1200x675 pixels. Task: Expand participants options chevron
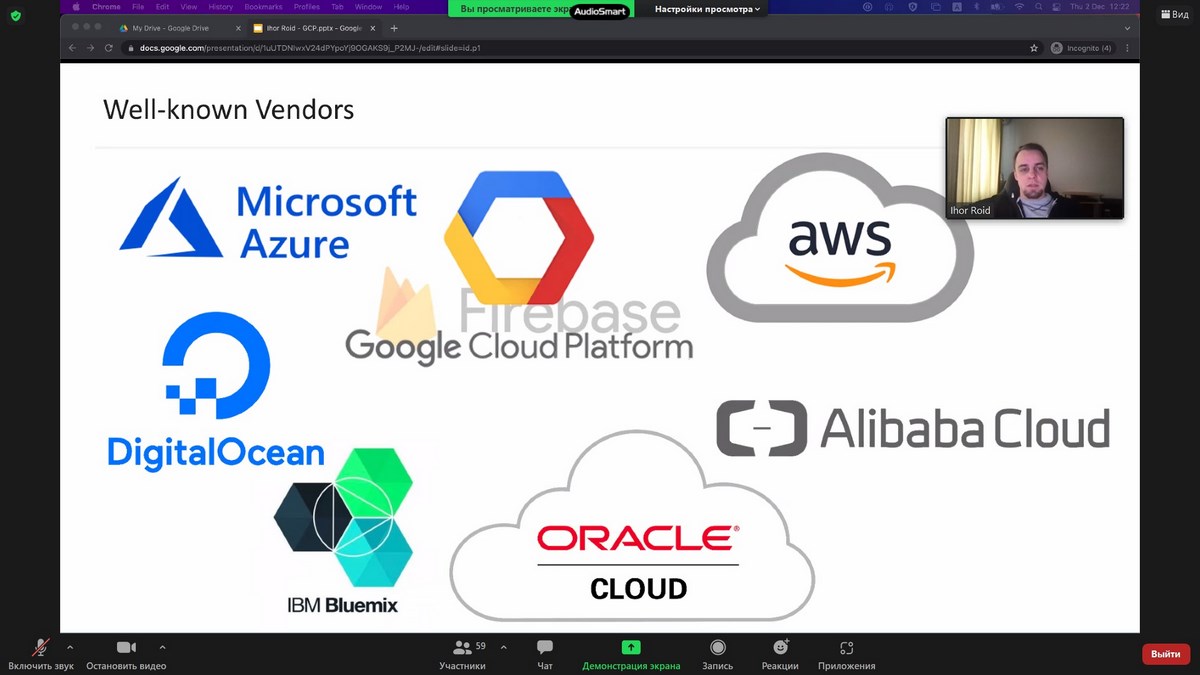coord(503,647)
